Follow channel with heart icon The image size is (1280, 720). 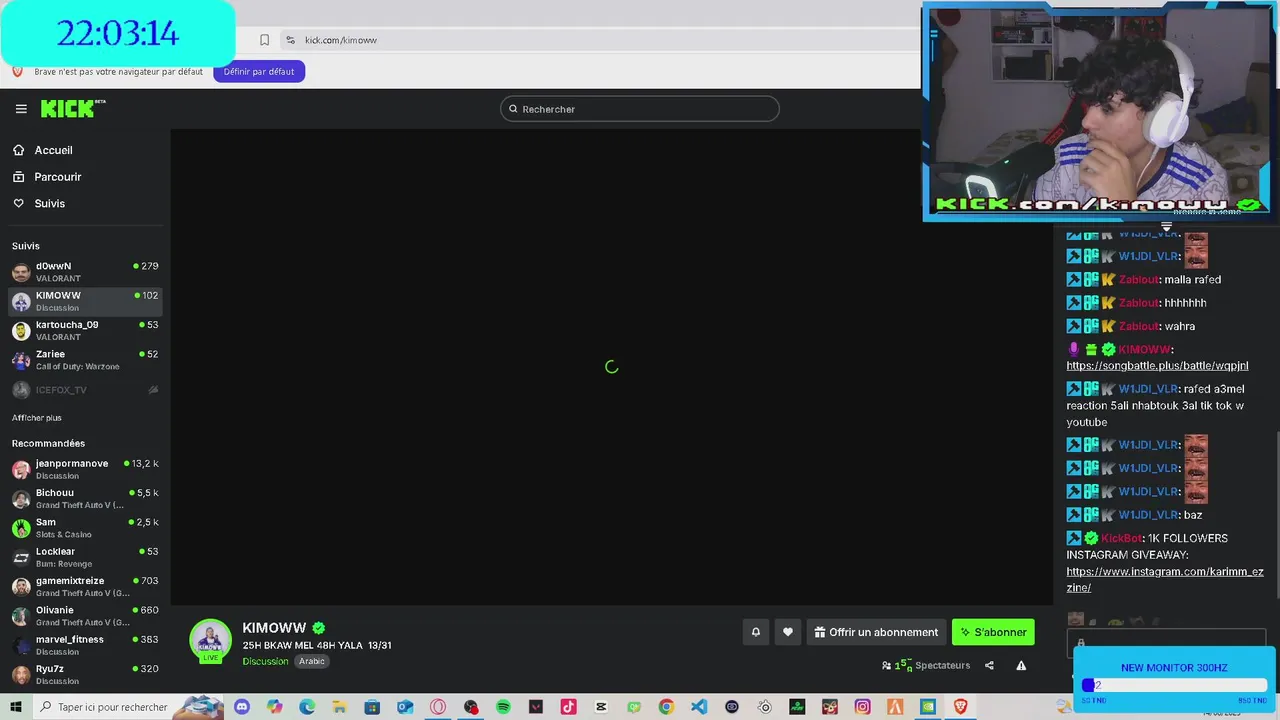click(788, 632)
